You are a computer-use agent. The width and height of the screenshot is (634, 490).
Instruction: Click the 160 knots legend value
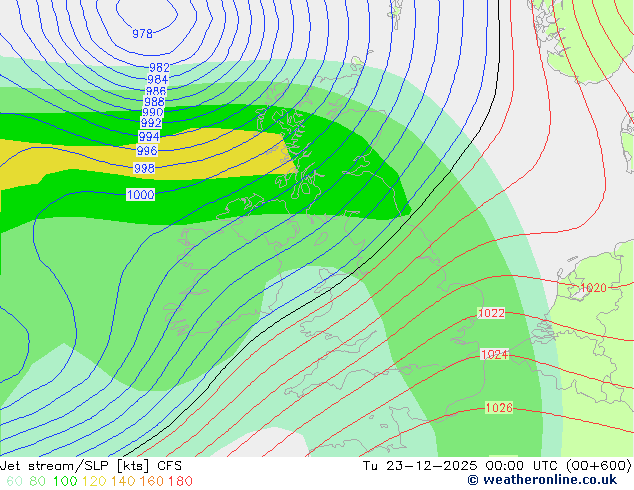pos(152,481)
